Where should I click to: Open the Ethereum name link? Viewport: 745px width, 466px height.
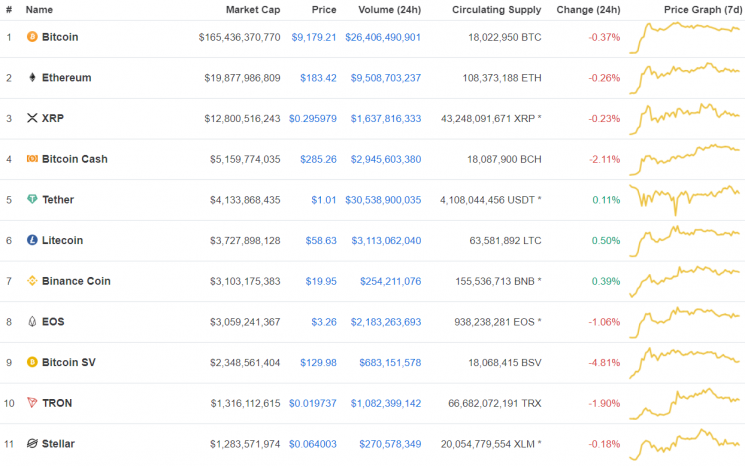tap(67, 77)
